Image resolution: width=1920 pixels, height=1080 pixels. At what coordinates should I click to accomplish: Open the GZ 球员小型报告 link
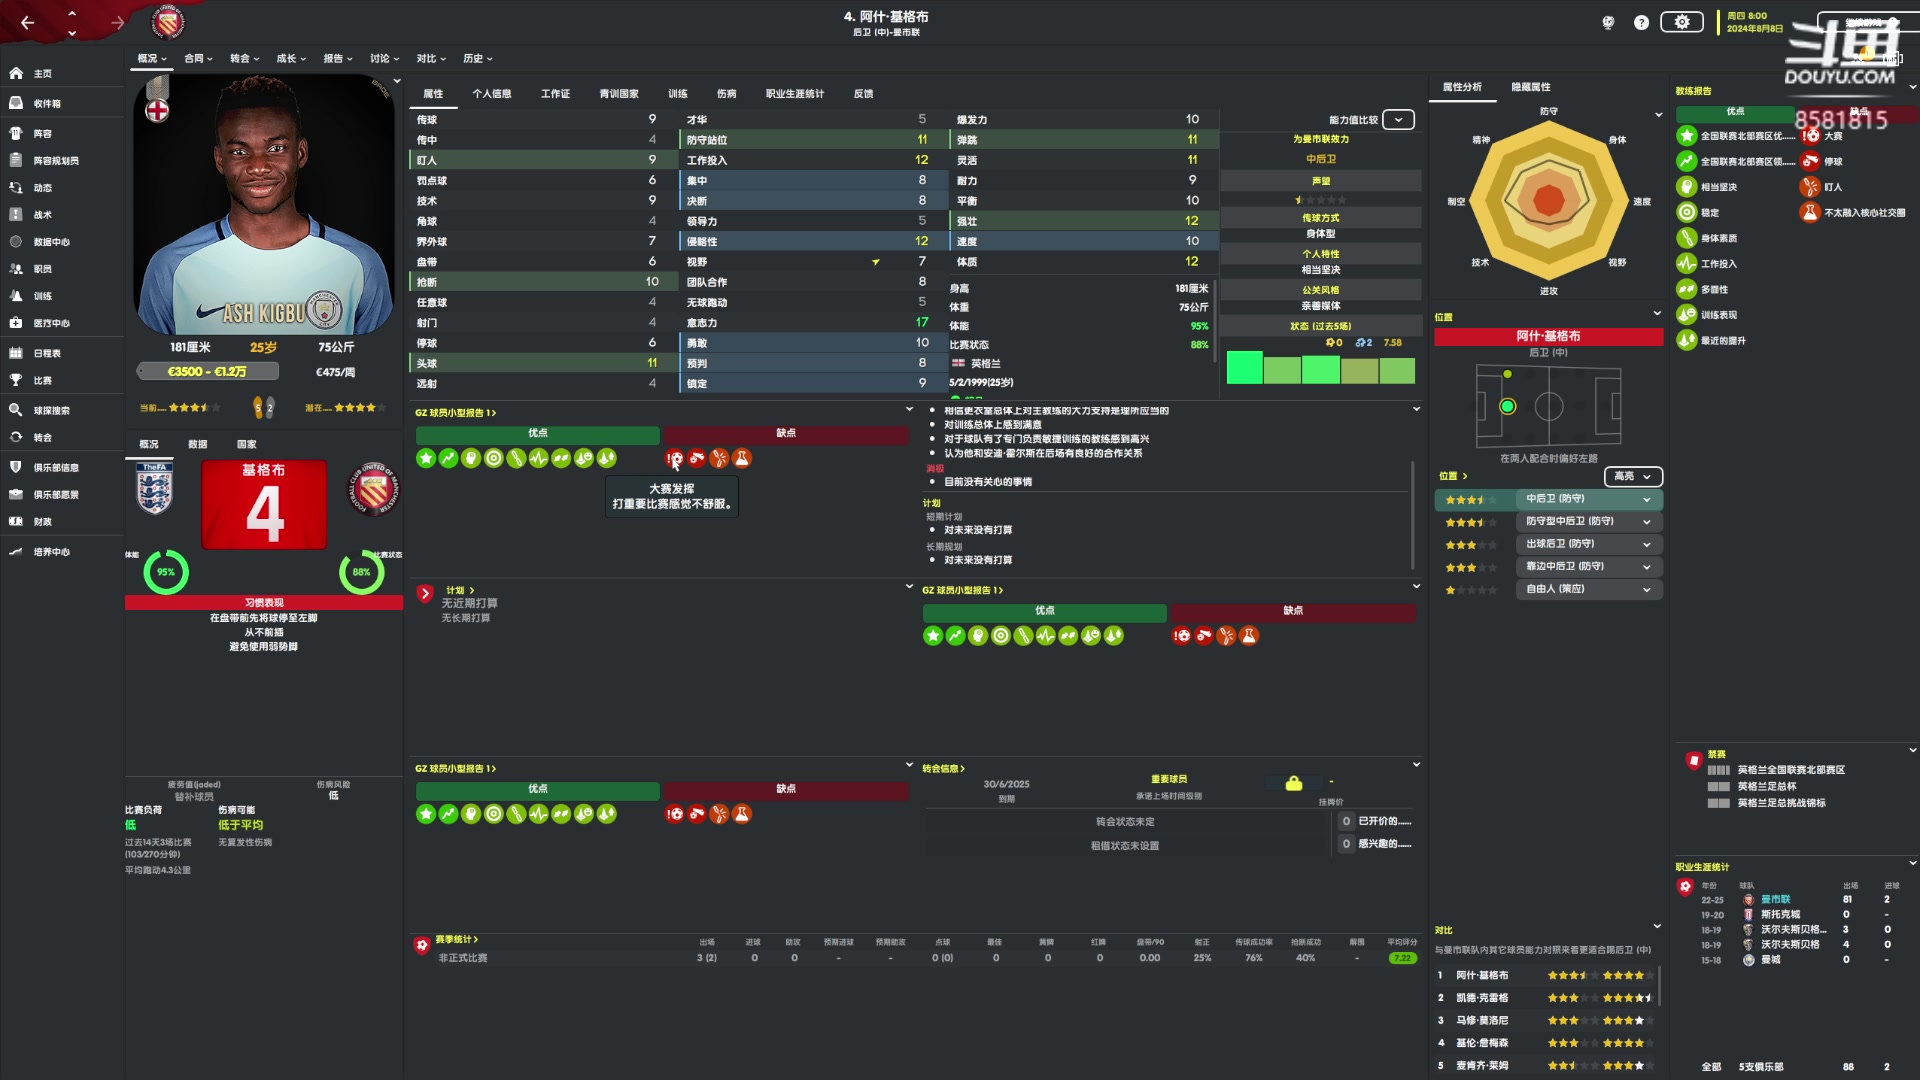455,412
